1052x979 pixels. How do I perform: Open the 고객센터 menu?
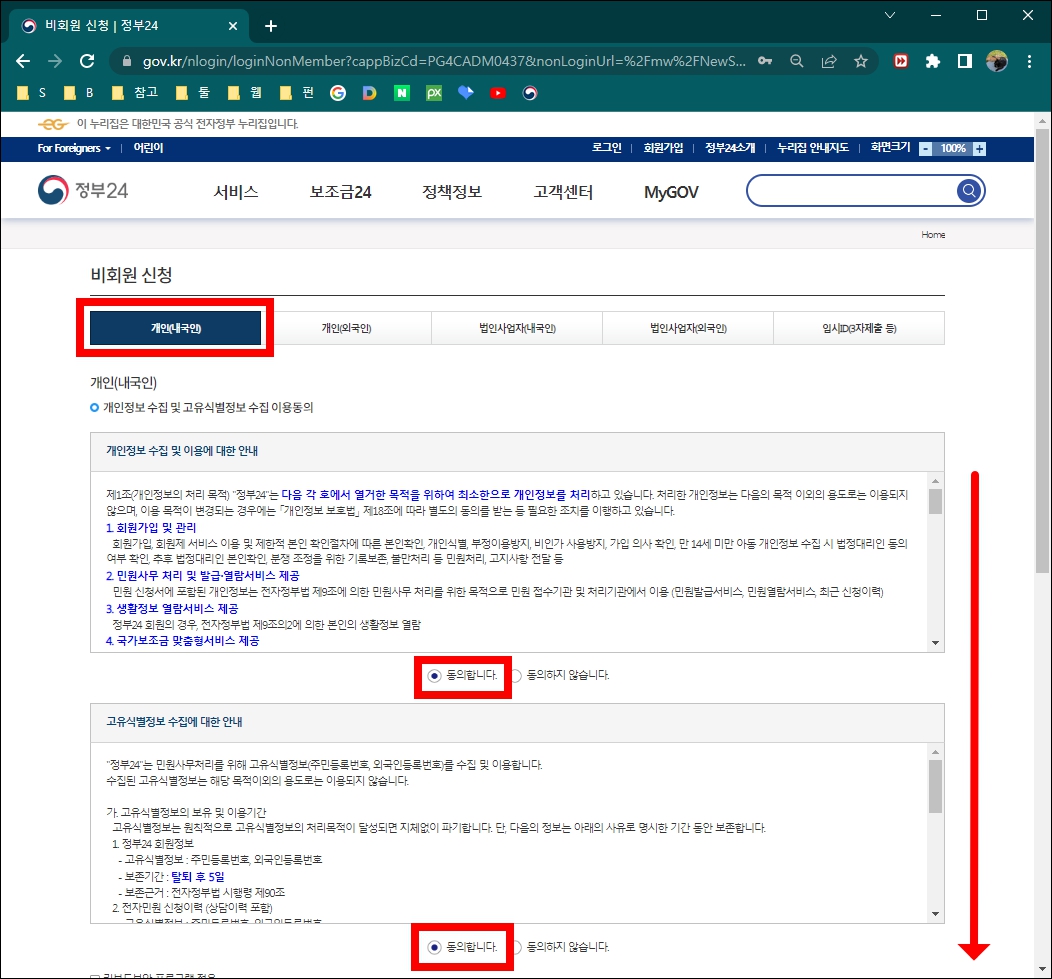coord(561,191)
